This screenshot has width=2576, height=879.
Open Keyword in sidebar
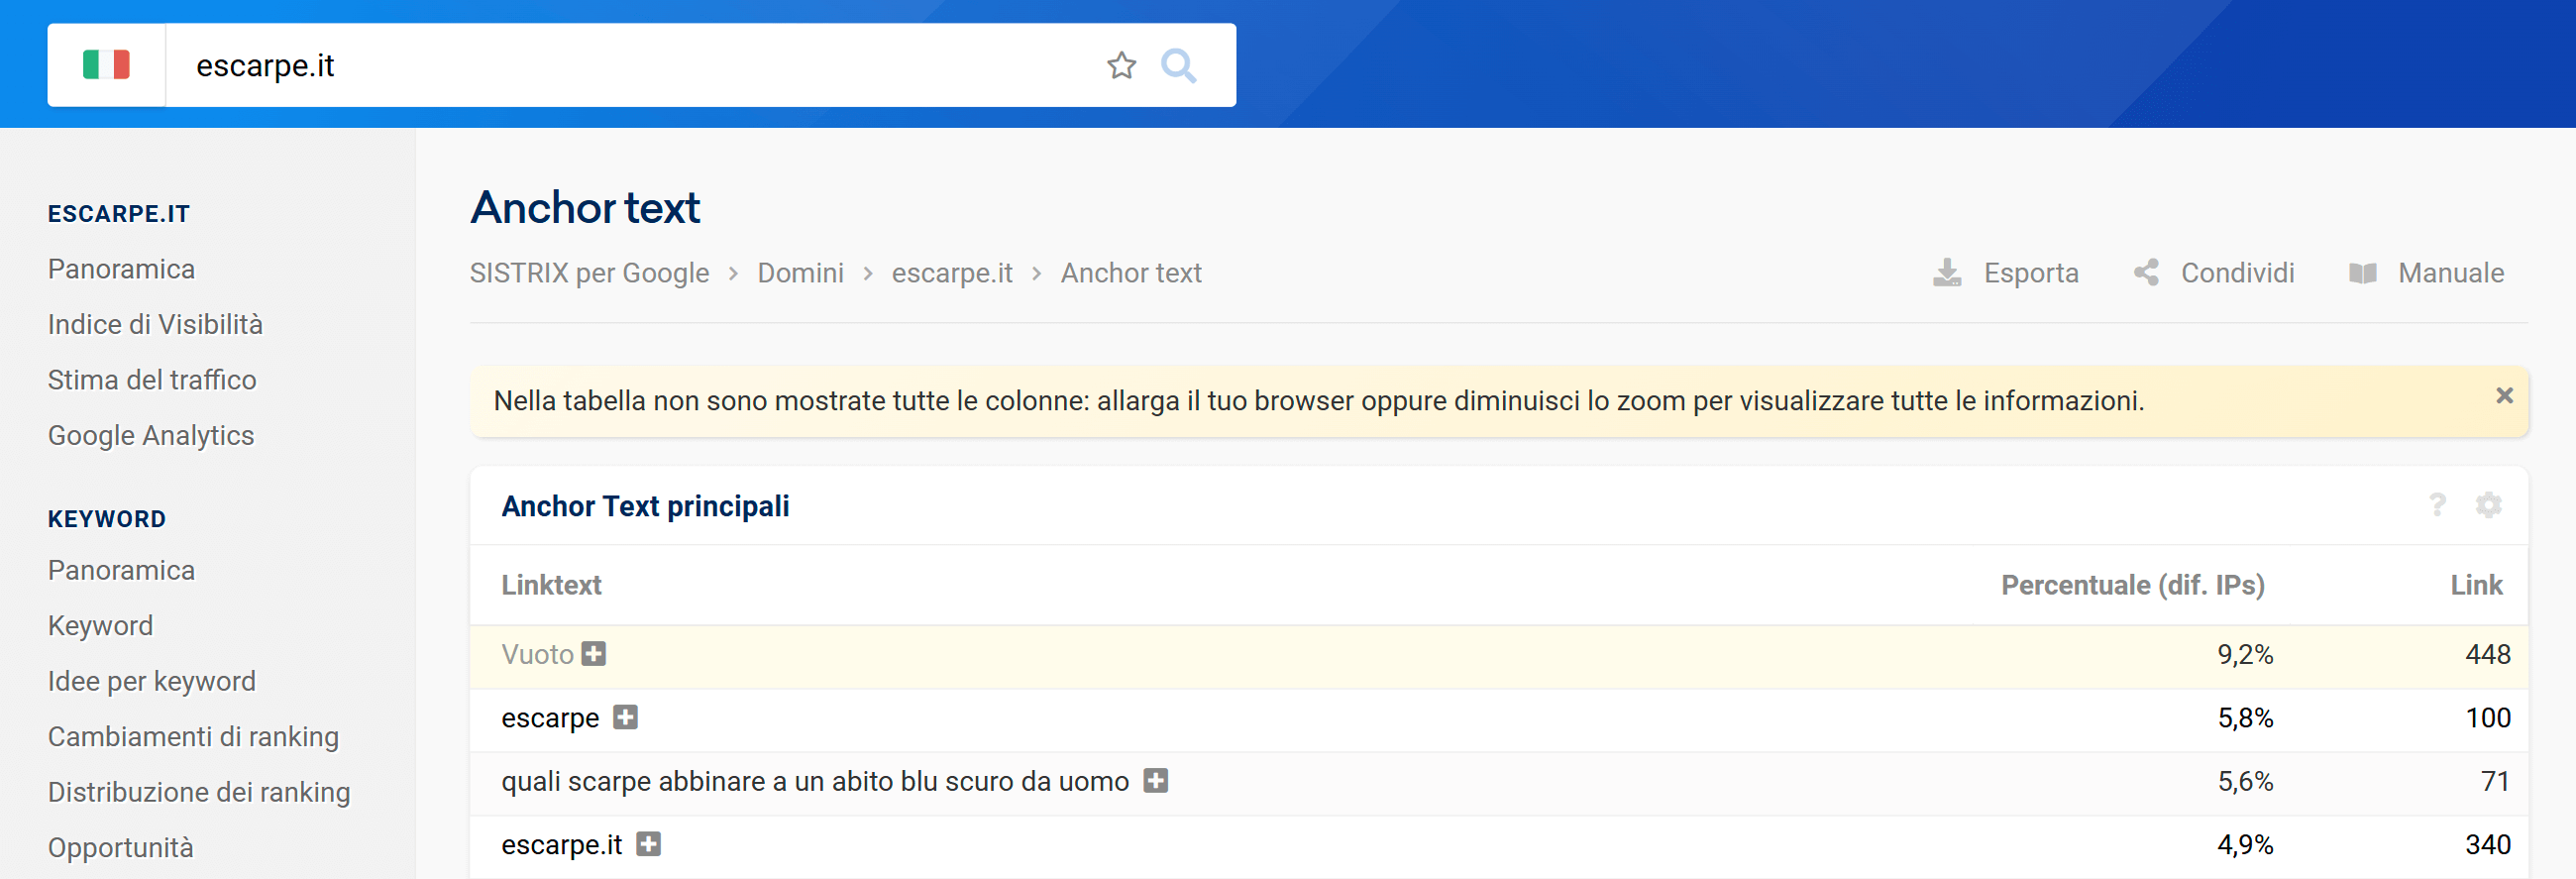[x=100, y=626]
